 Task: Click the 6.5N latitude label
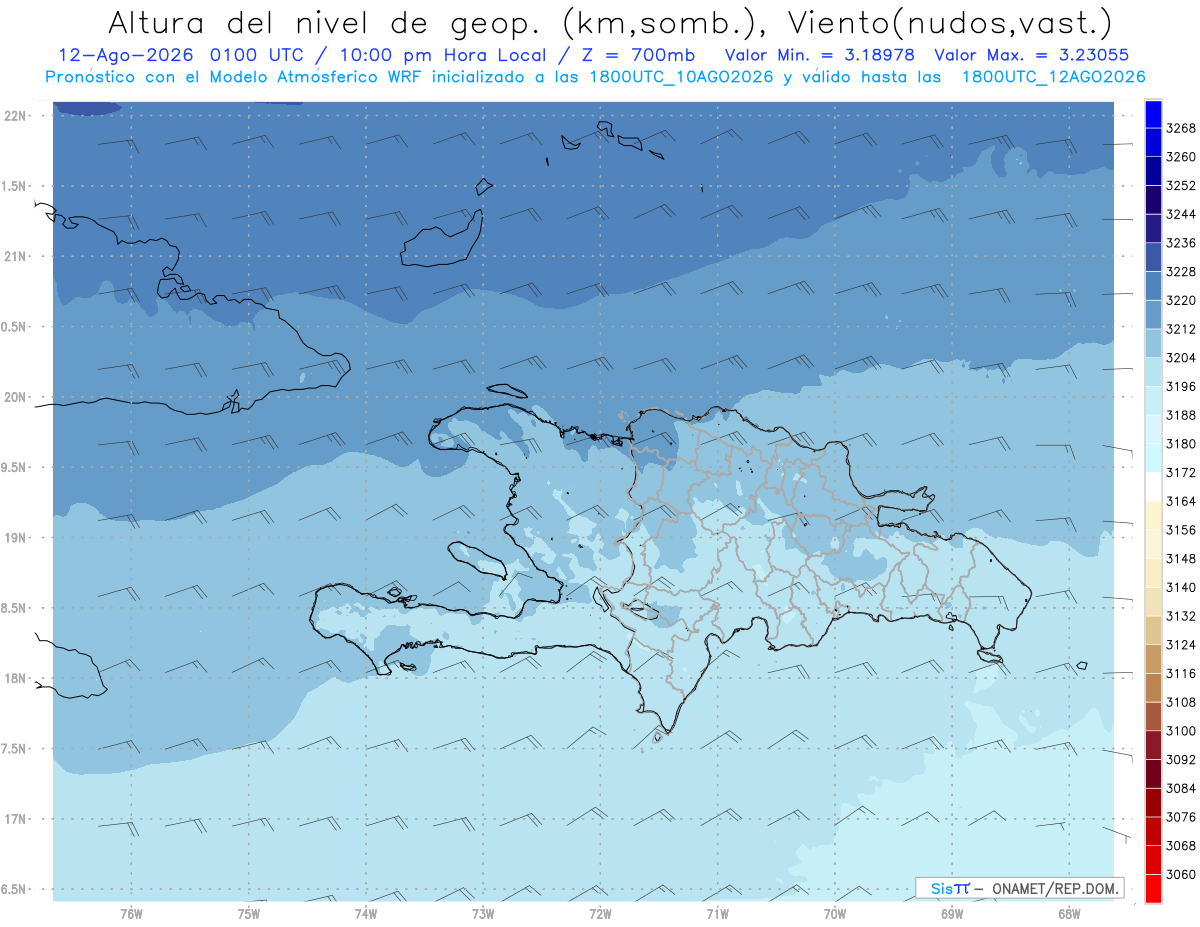click(15, 890)
